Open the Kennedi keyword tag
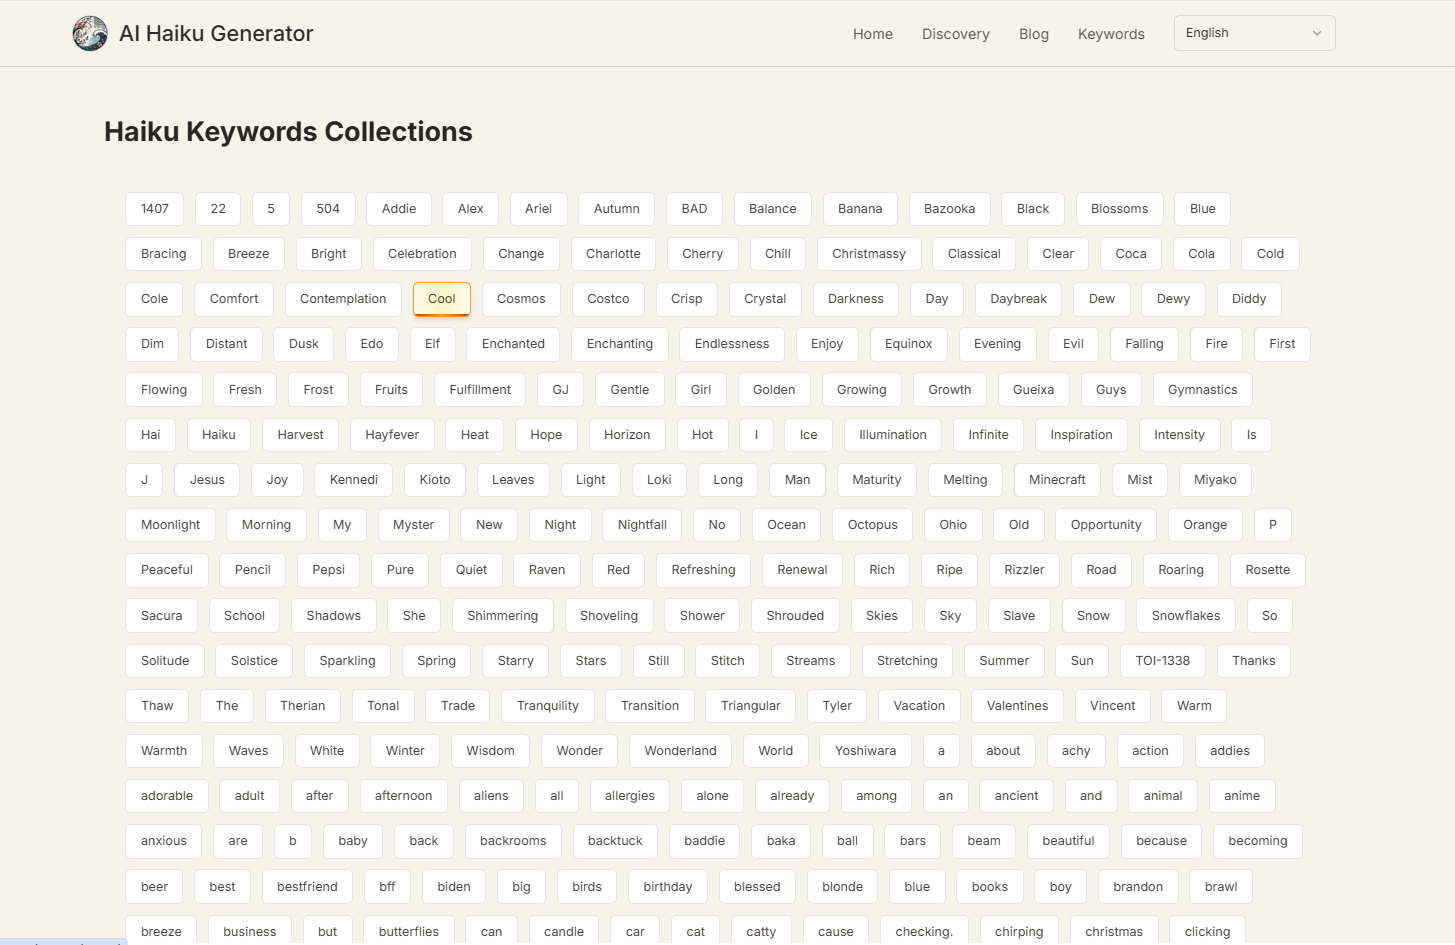This screenshot has width=1455, height=945. (x=353, y=480)
